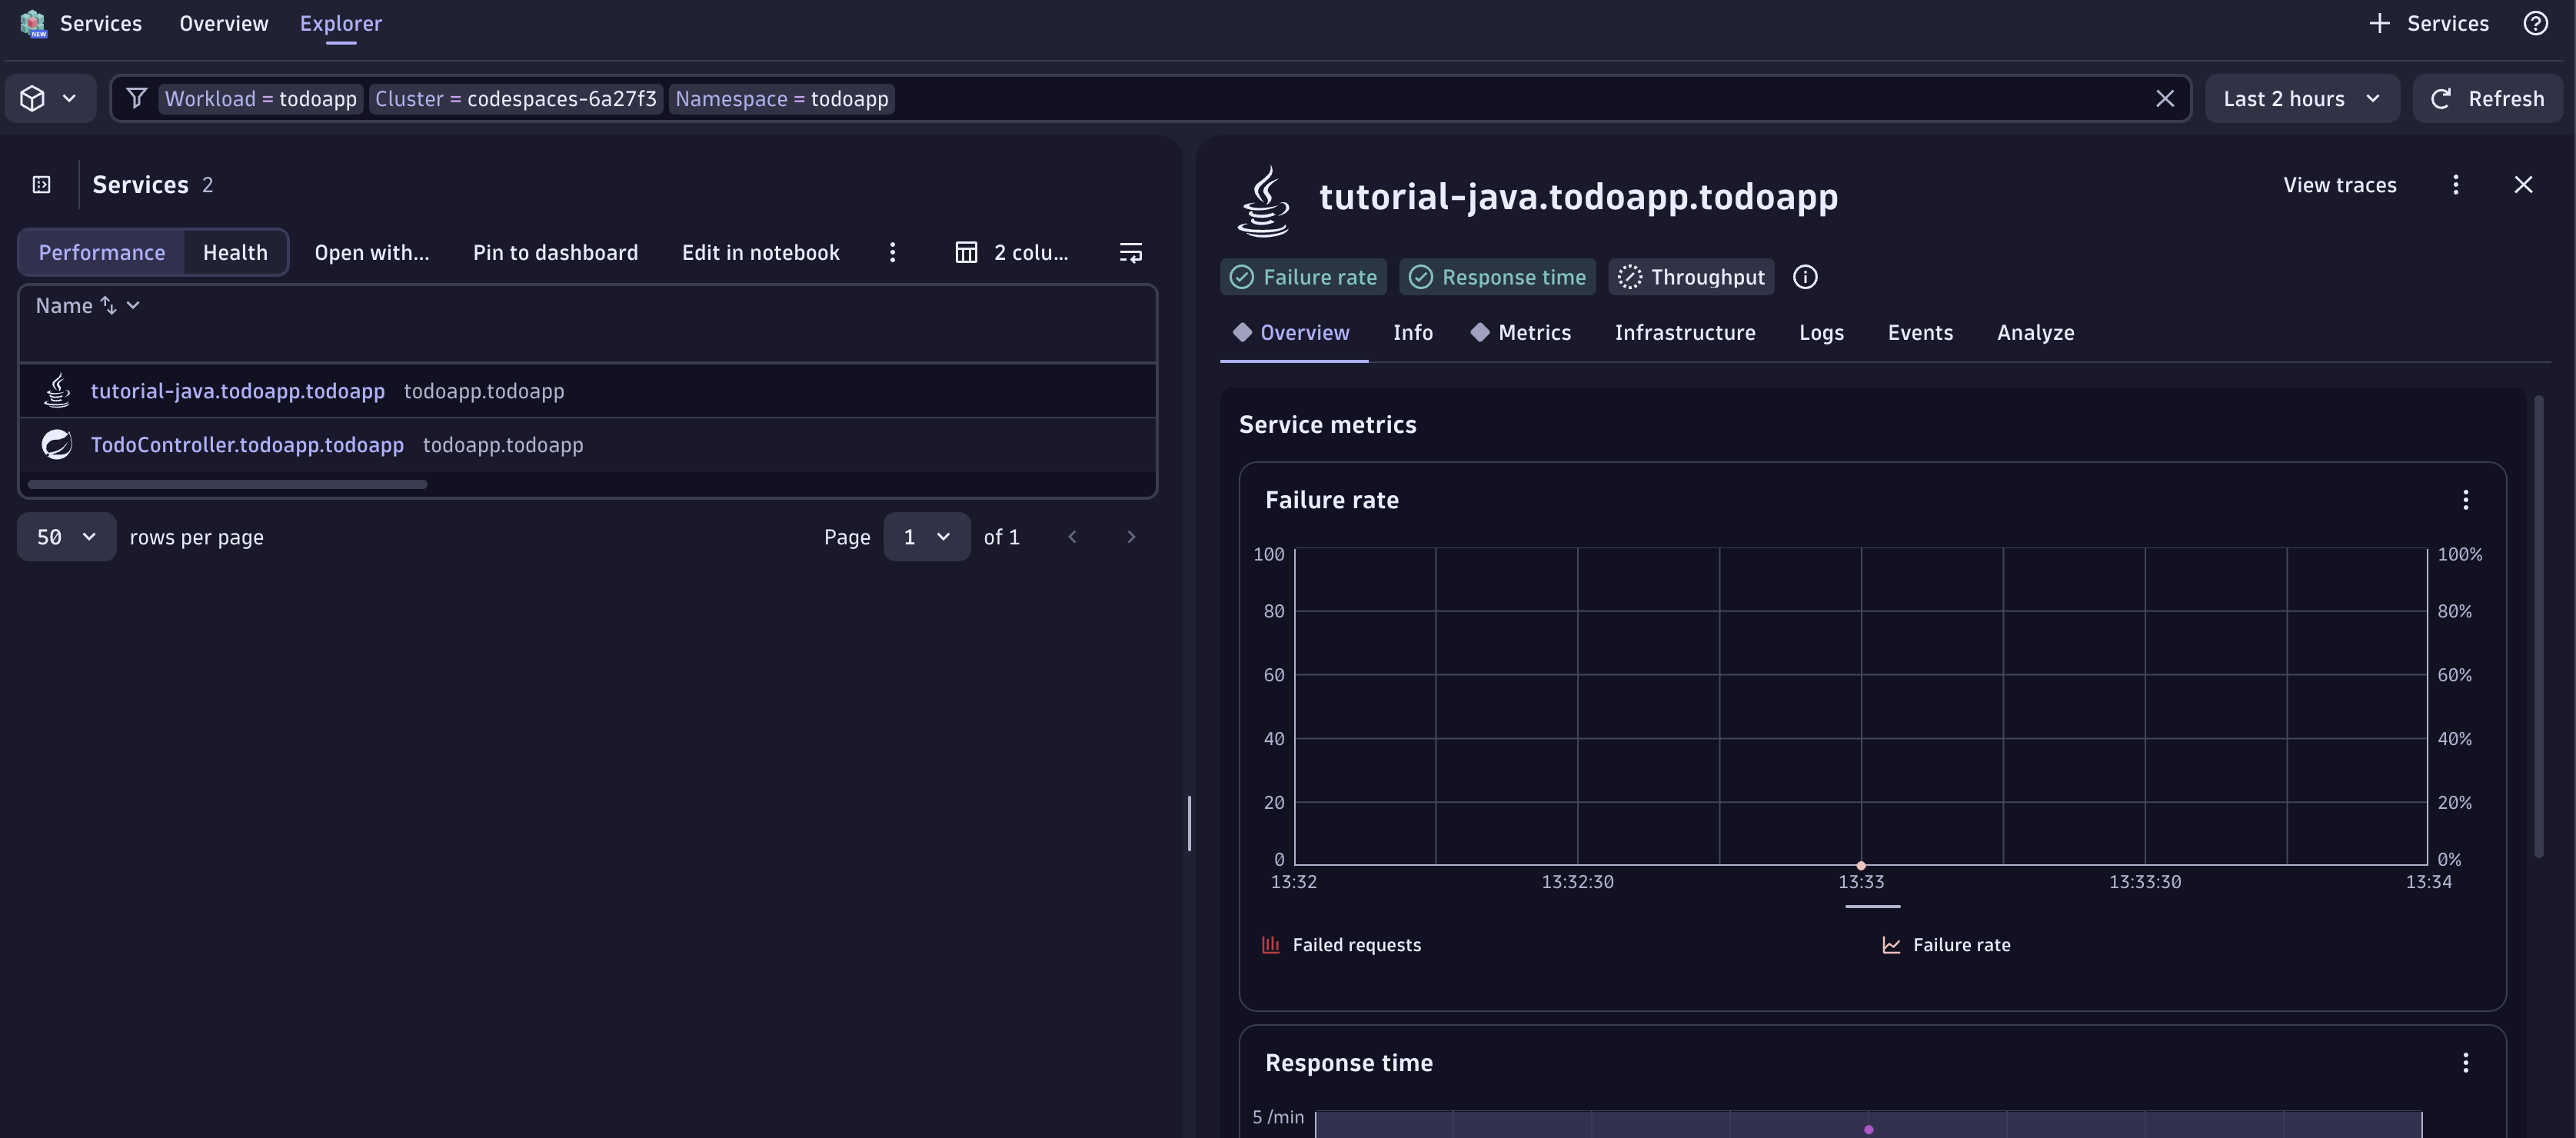The image size is (2576, 1138).
Task: Select the Performance view toggle
Action: coord(101,252)
